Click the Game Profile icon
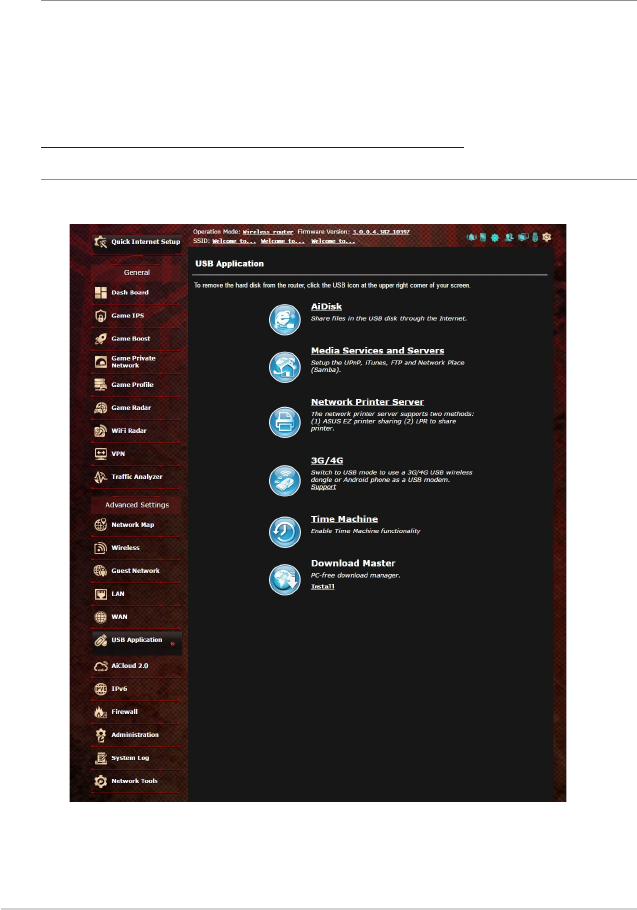The image size is (637, 910). click(101, 385)
